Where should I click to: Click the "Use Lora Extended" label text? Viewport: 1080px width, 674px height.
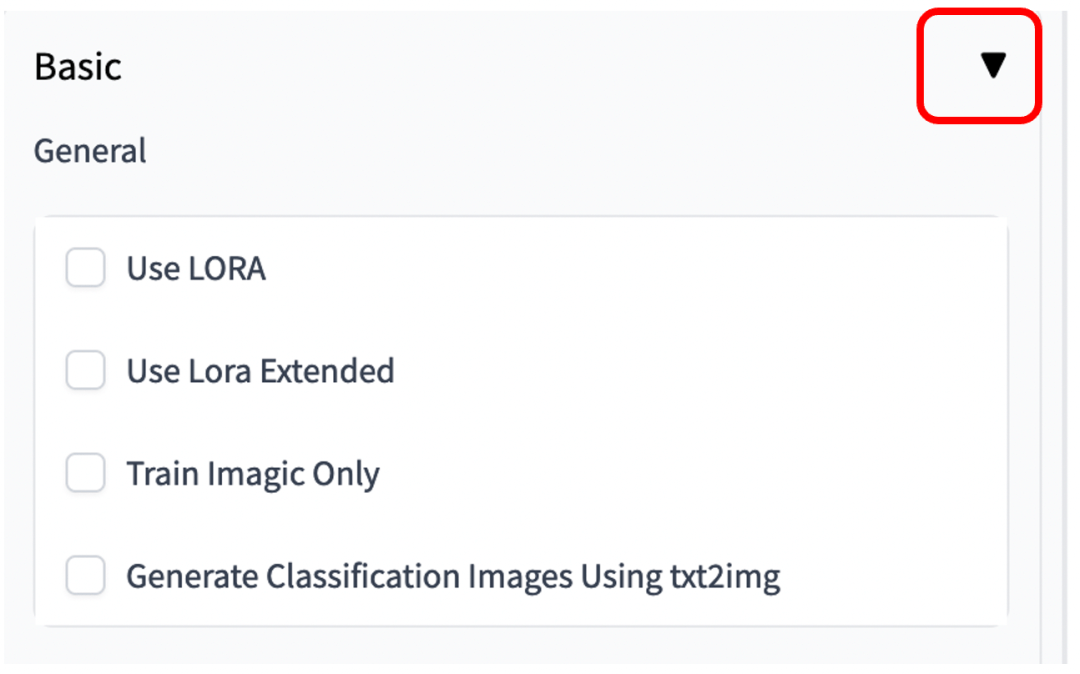260,372
